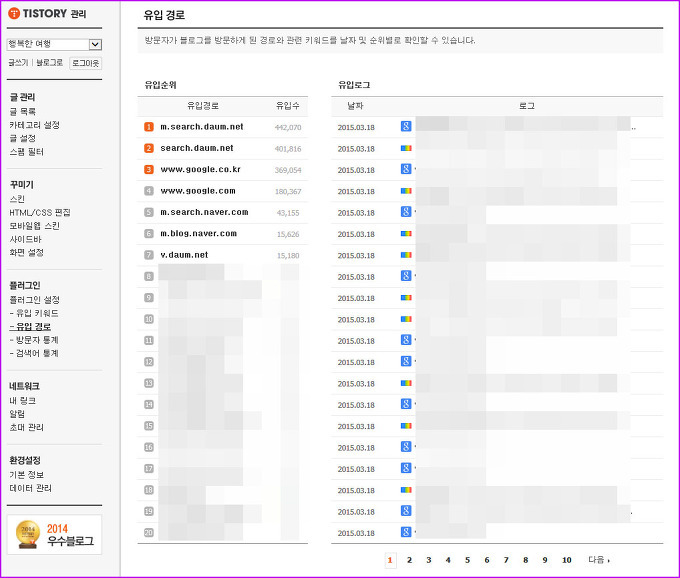The height and width of the screenshot is (578, 680).
Task: Click the visit count 369,054
Action: tap(288, 170)
